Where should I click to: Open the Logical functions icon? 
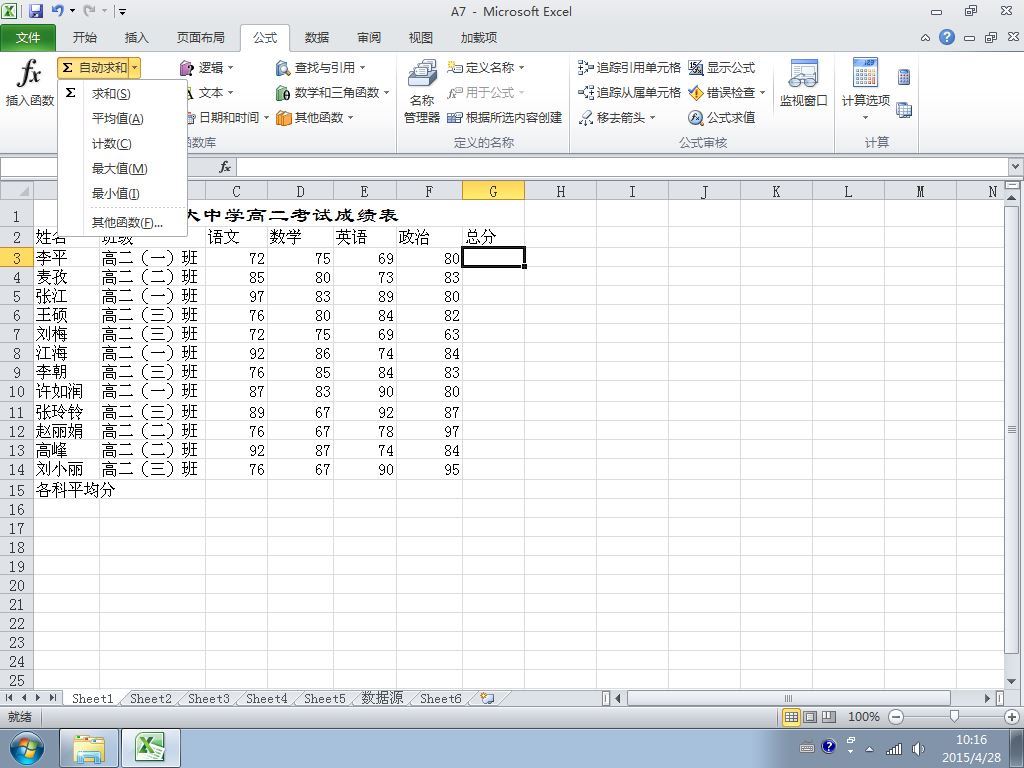point(187,68)
